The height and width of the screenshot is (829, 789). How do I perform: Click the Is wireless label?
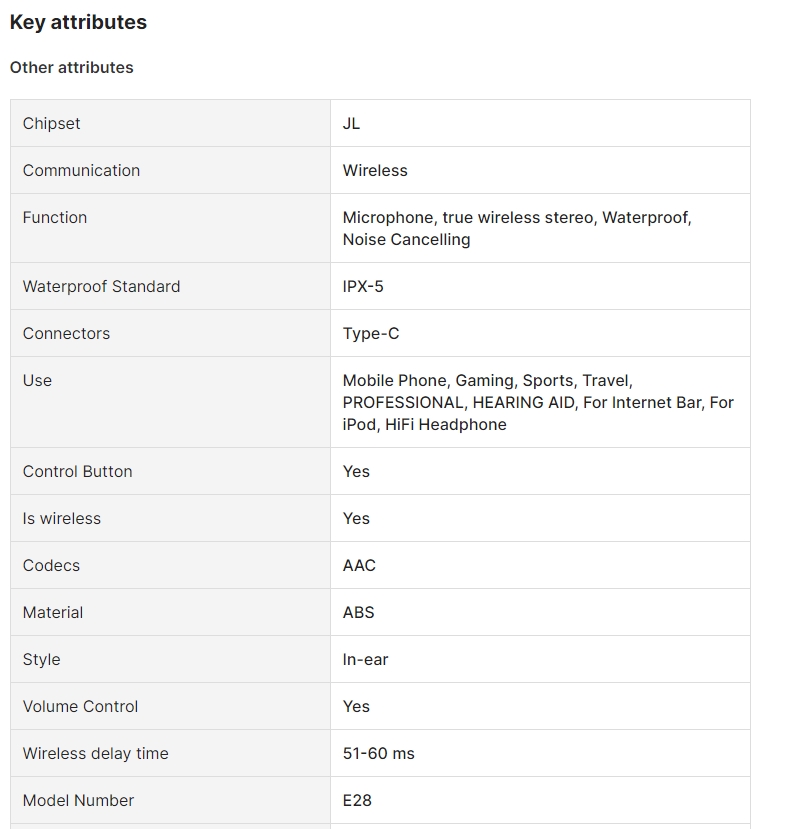click(x=62, y=518)
